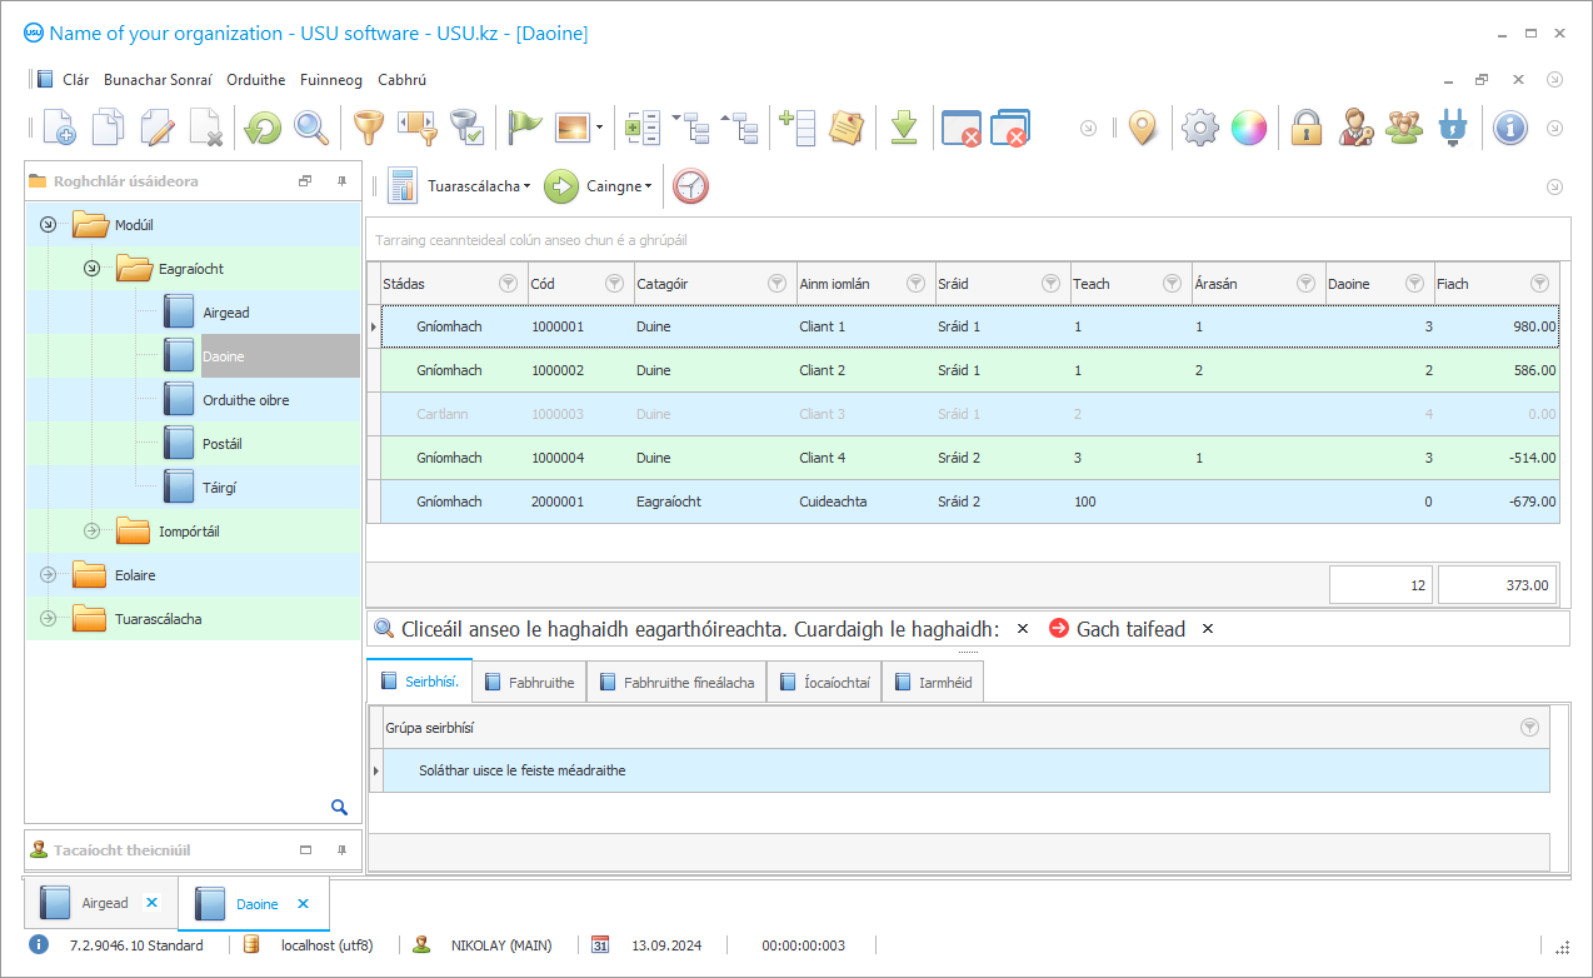Click the edit record pencil icon
Viewport: 1593px width, 978px height.
tap(157, 128)
